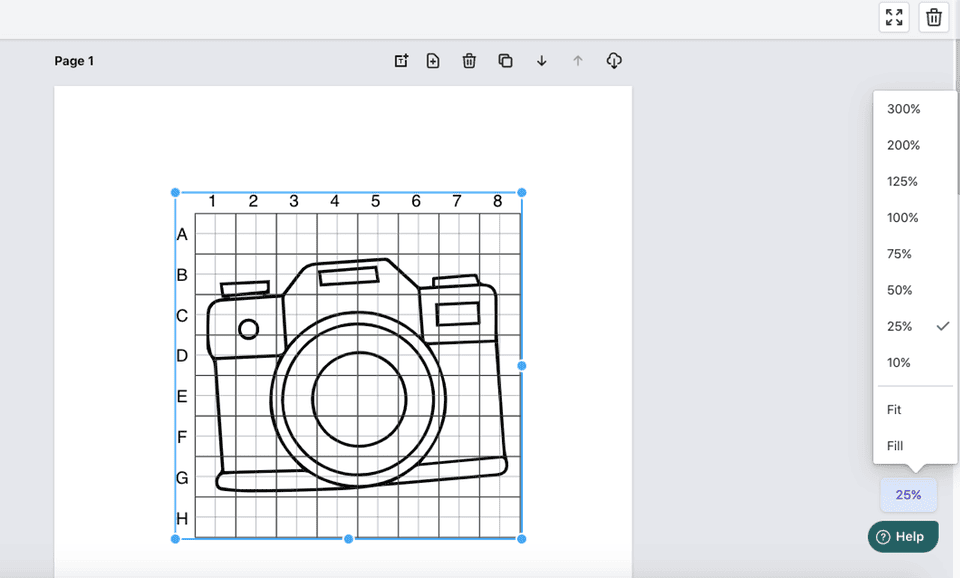This screenshot has width=960, height=578.
Task: Choose 100% zoom level
Action: pyautogui.click(x=915, y=217)
